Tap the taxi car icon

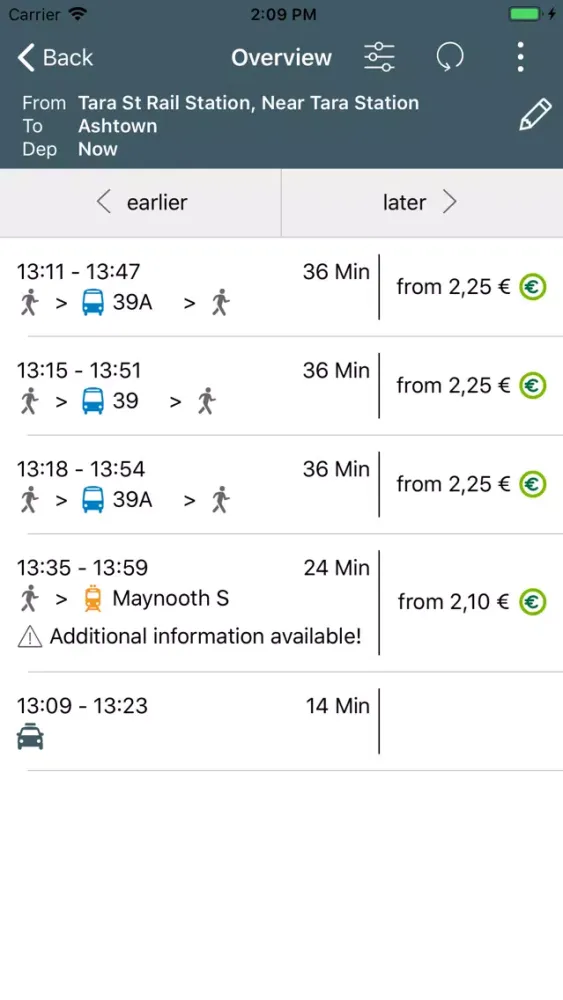pos(30,737)
